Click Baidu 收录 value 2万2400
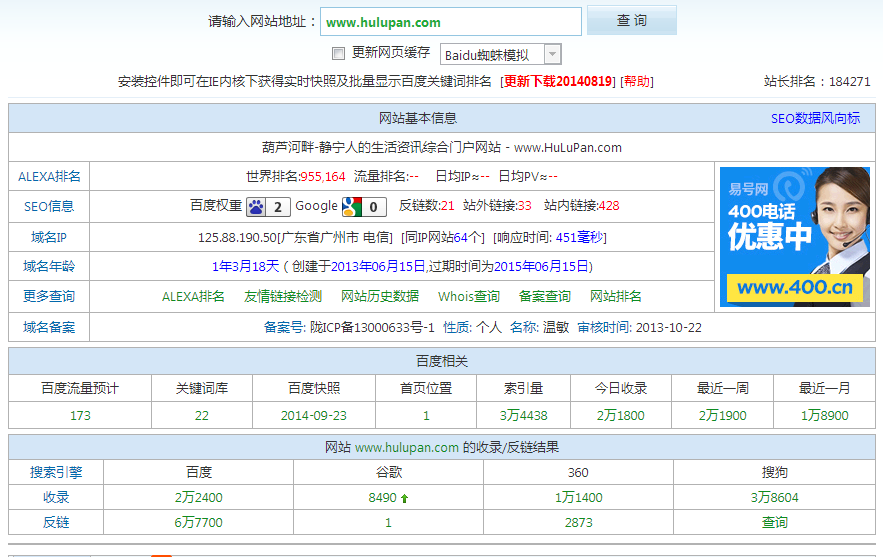This screenshot has height=557, width=883. 198,497
